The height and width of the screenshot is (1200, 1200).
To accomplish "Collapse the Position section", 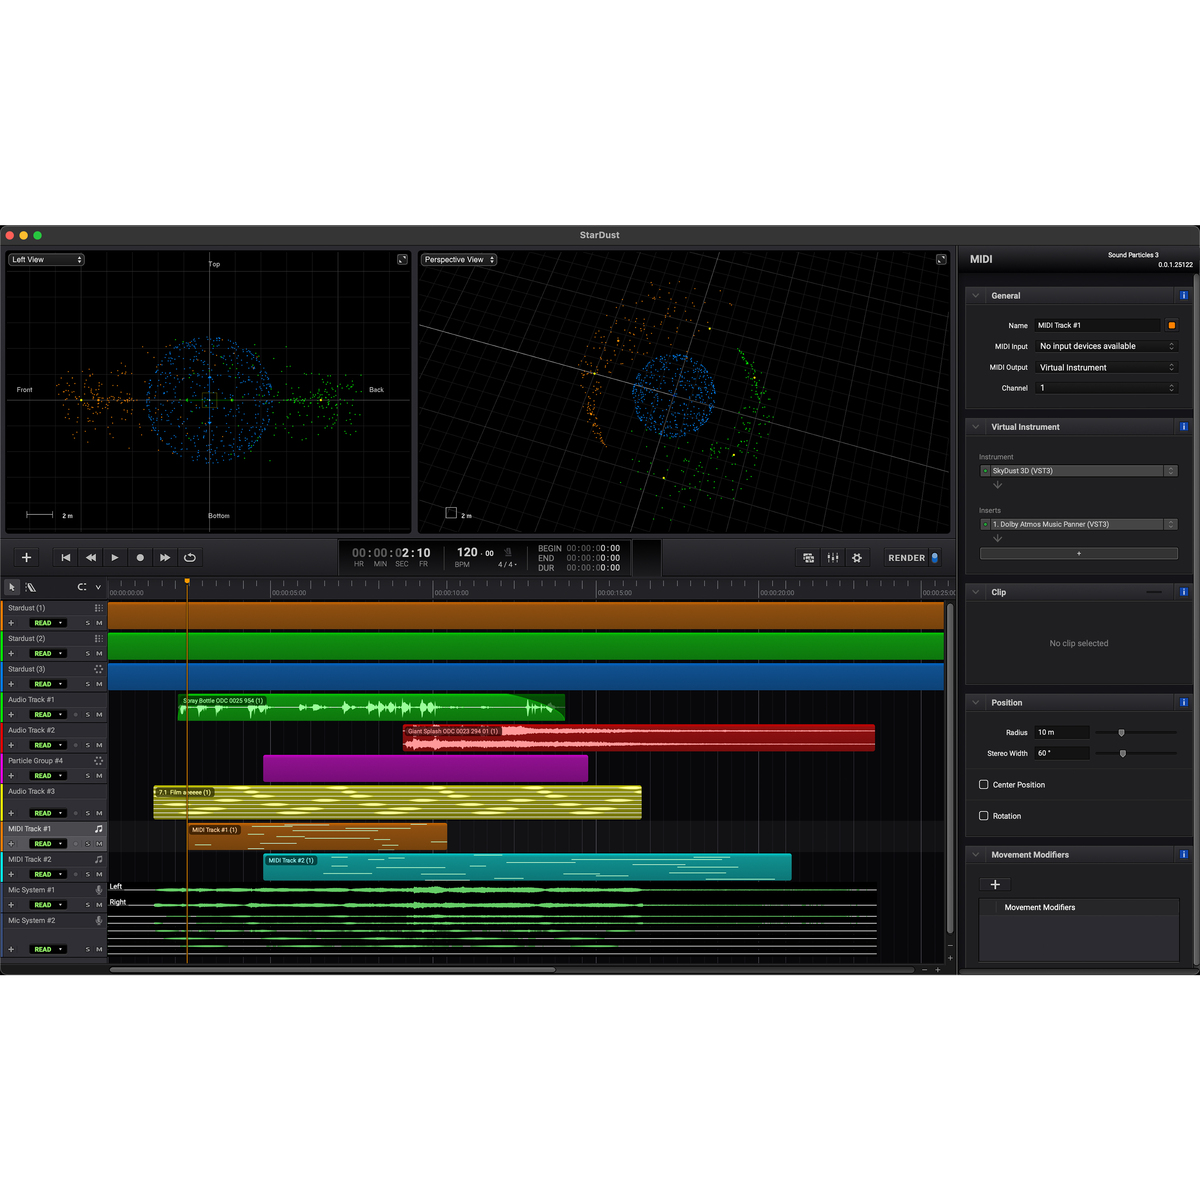I will click(976, 703).
